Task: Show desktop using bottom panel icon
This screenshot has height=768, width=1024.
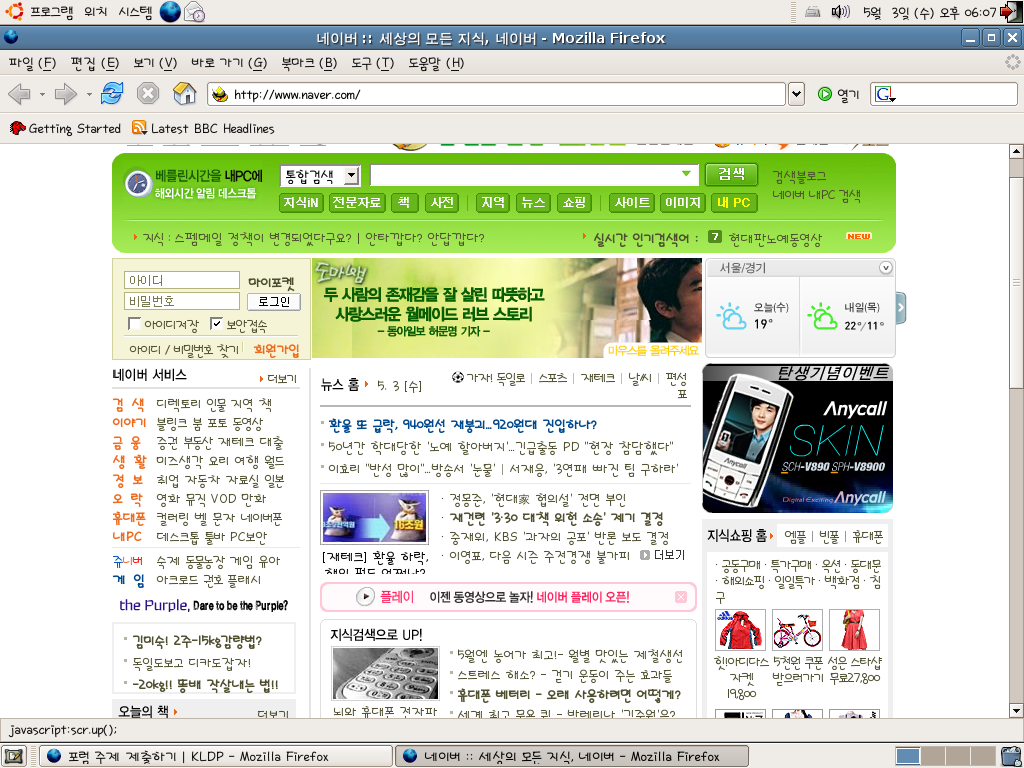Action: (x=14, y=756)
